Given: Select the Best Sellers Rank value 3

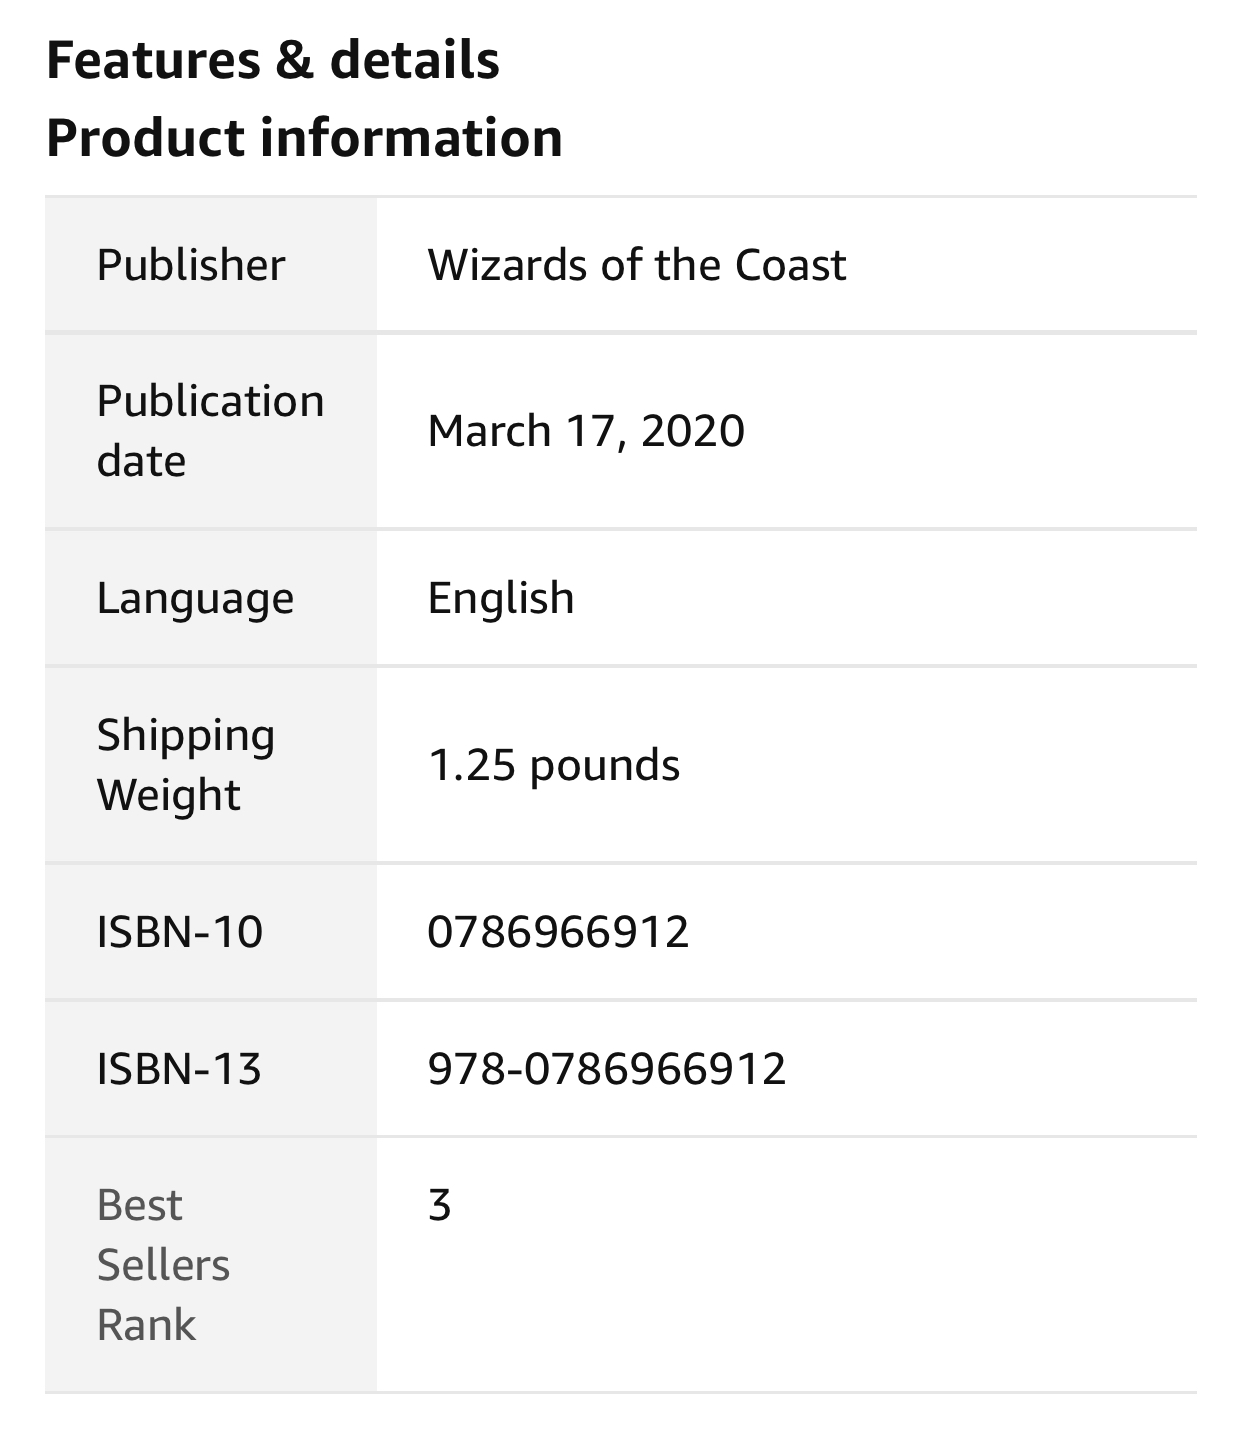Looking at the screenshot, I should click(x=440, y=1205).
